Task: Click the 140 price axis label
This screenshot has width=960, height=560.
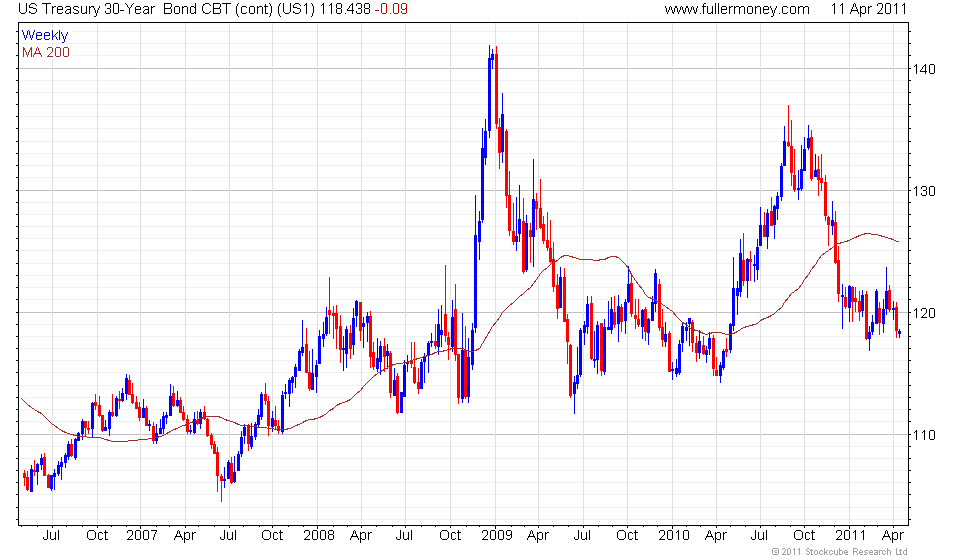Action: coord(924,69)
